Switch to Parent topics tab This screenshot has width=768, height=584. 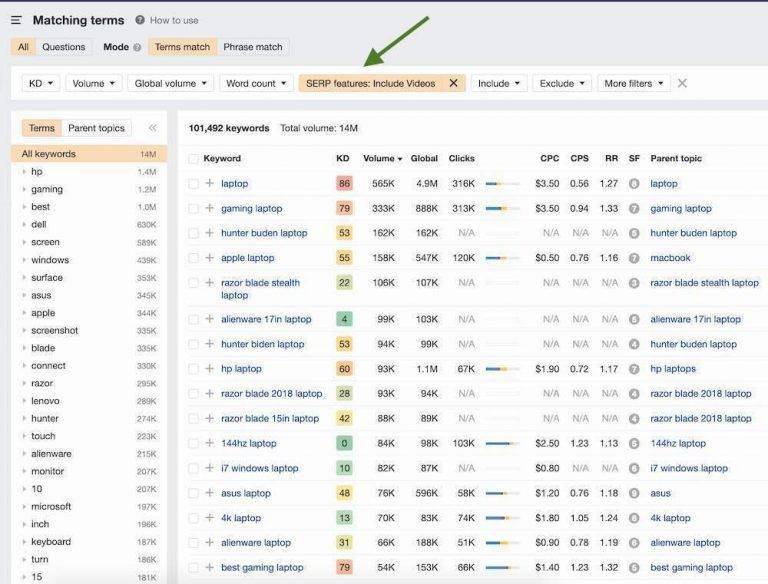pos(96,128)
